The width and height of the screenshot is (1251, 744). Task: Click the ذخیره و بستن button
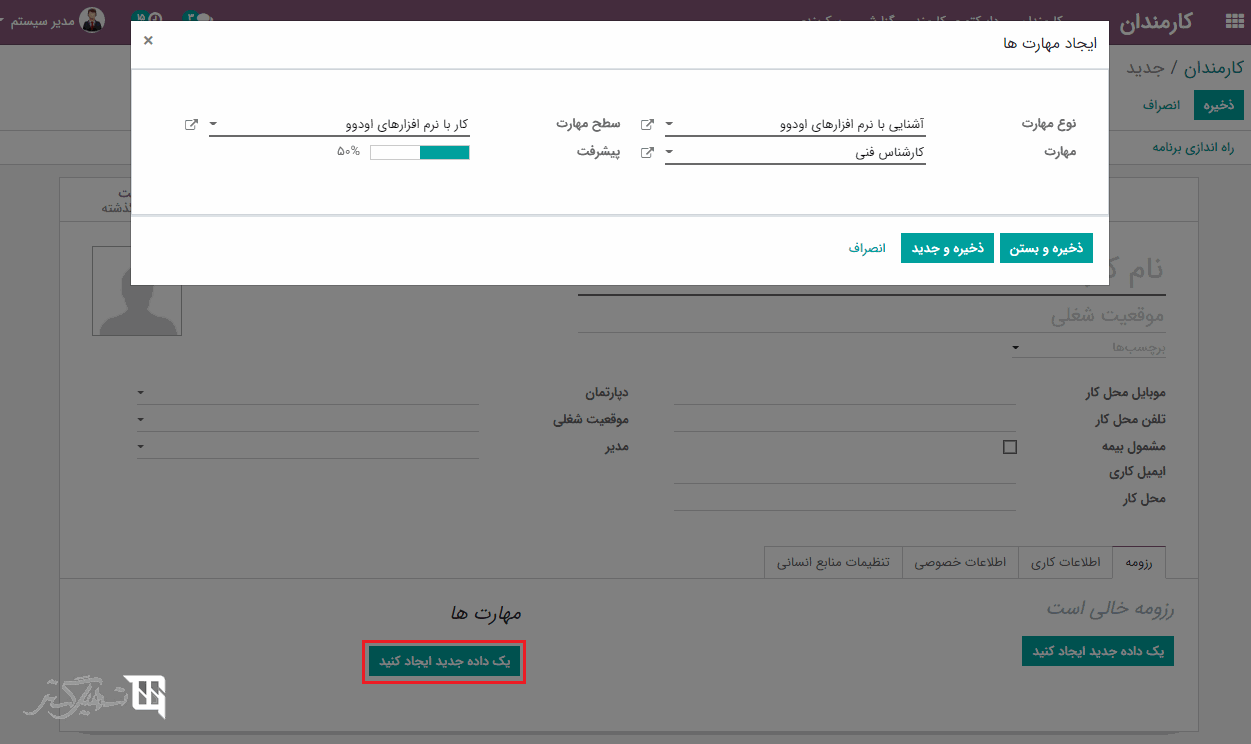coord(1046,248)
